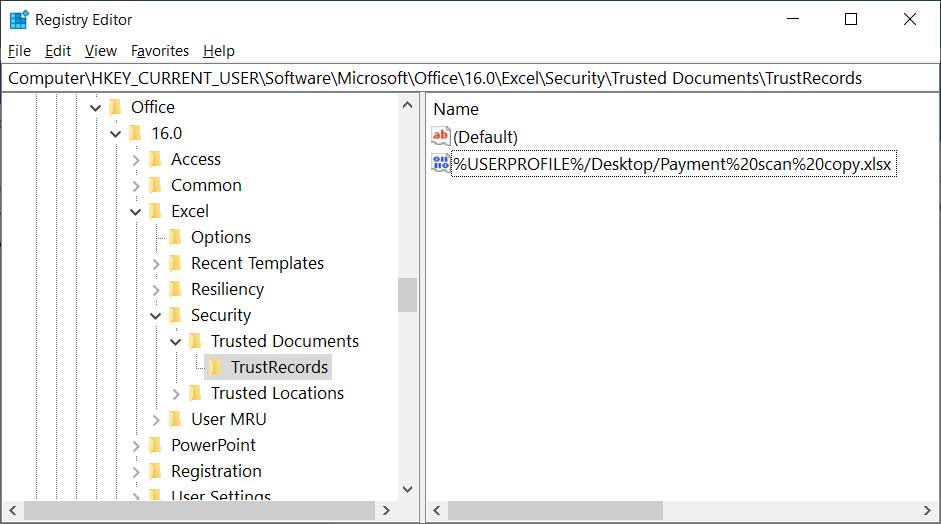
Task: Click the Recent Templates folder icon
Action: [x=175, y=264]
